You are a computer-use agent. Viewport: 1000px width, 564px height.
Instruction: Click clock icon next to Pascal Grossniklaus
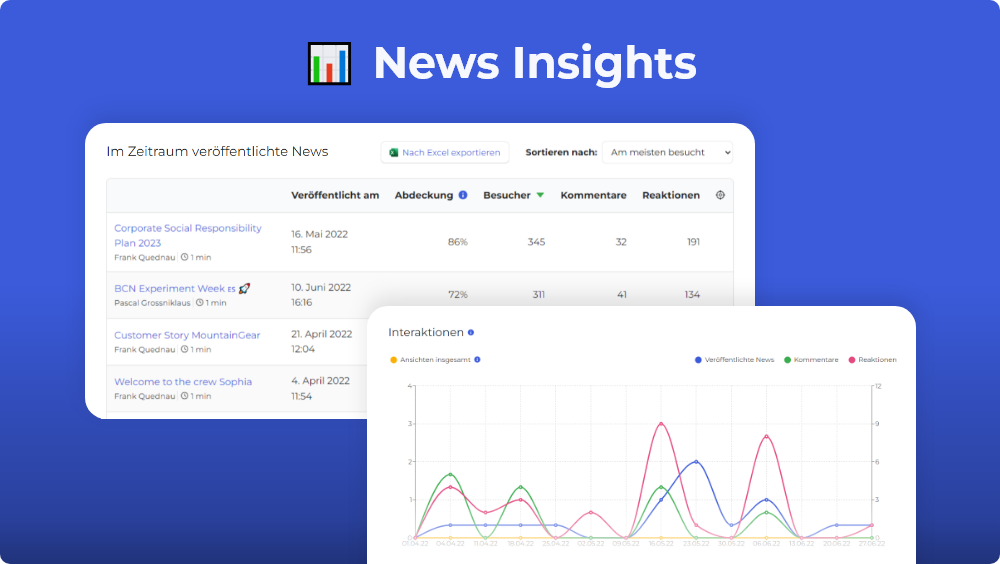coord(200,302)
